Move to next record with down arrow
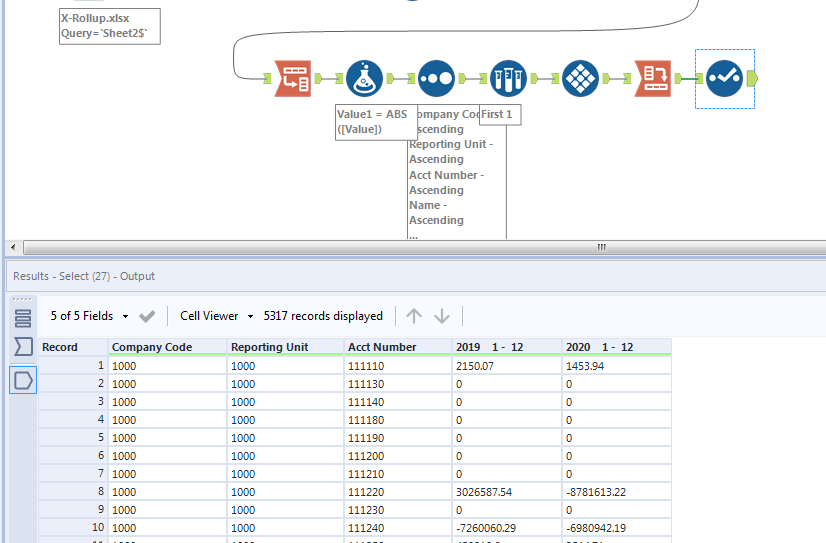 coord(442,316)
